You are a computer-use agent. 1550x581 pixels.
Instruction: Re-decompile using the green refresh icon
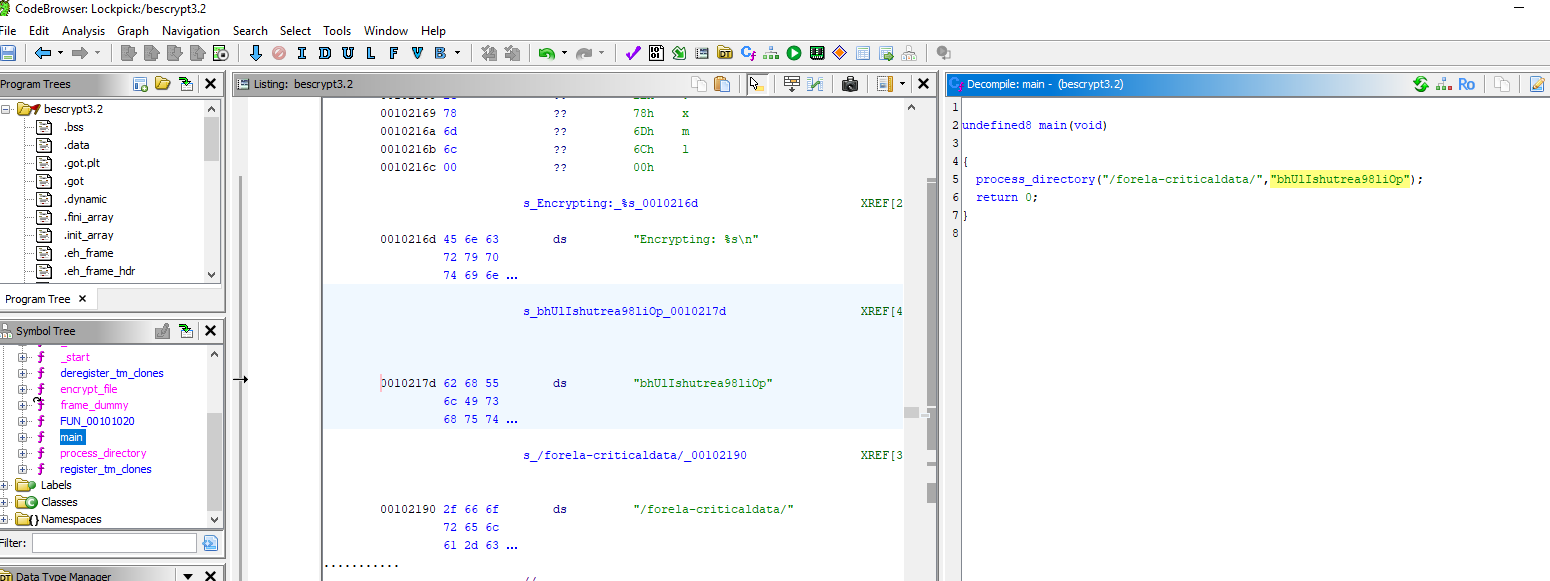tap(1420, 84)
